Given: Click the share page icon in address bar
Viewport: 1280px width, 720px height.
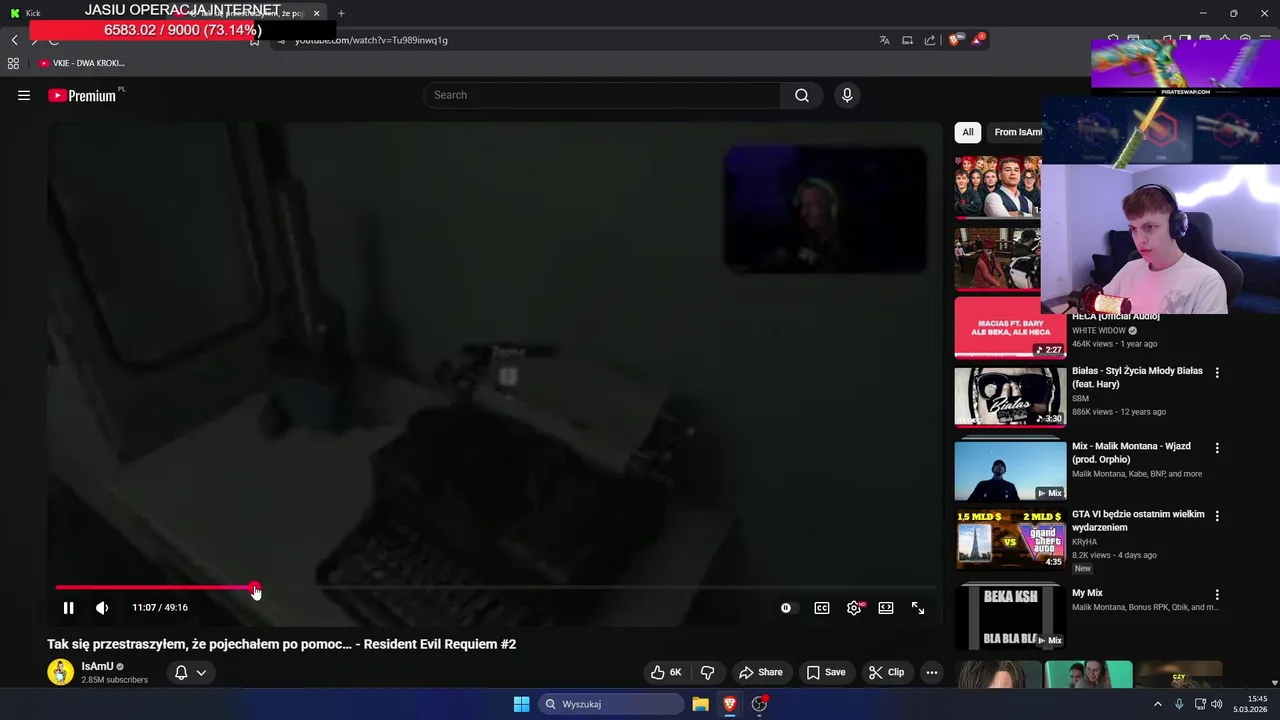Looking at the screenshot, I should click(x=930, y=40).
